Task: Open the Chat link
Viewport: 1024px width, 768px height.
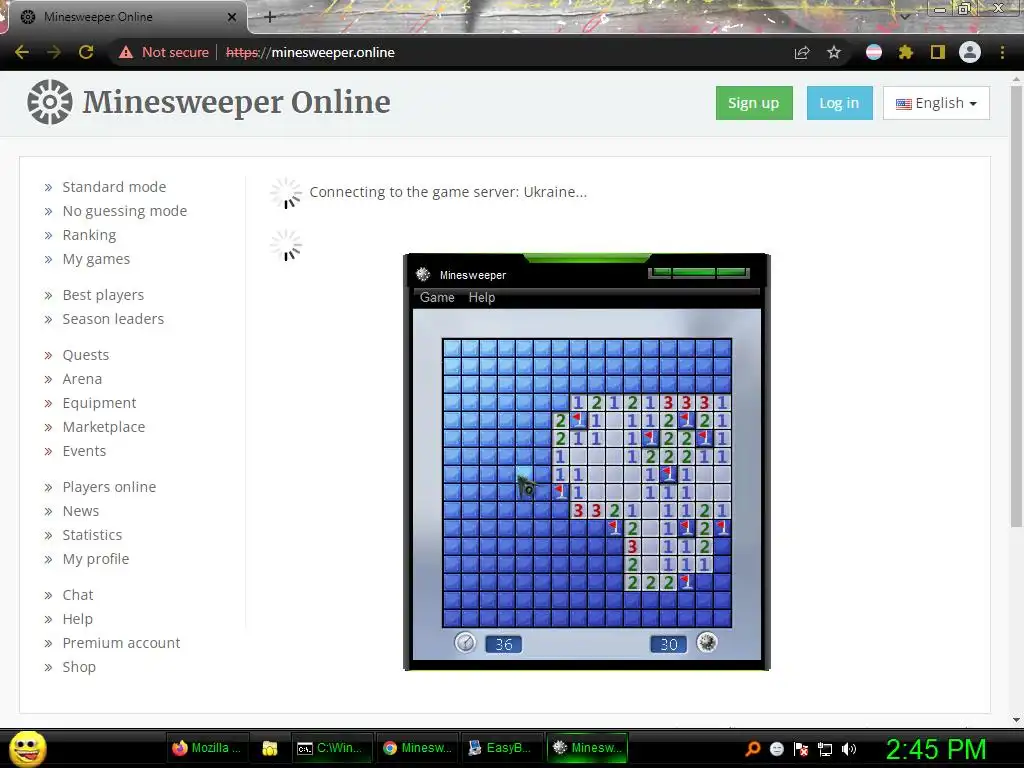Action: (x=78, y=595)
